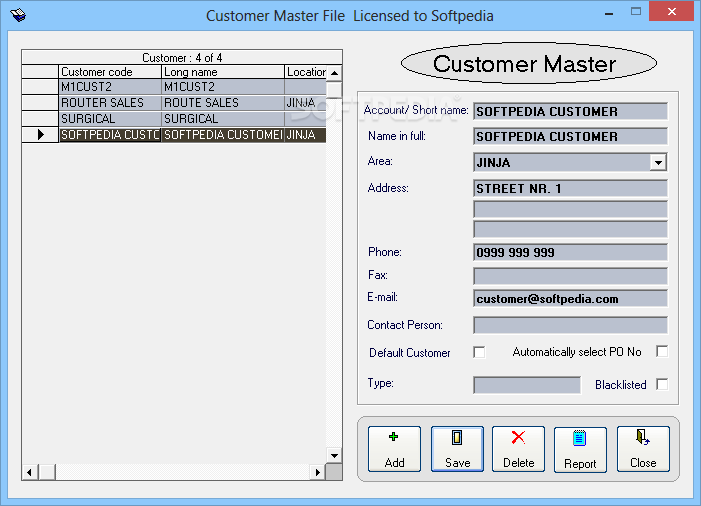Click the Delete button

pos(519,449)
